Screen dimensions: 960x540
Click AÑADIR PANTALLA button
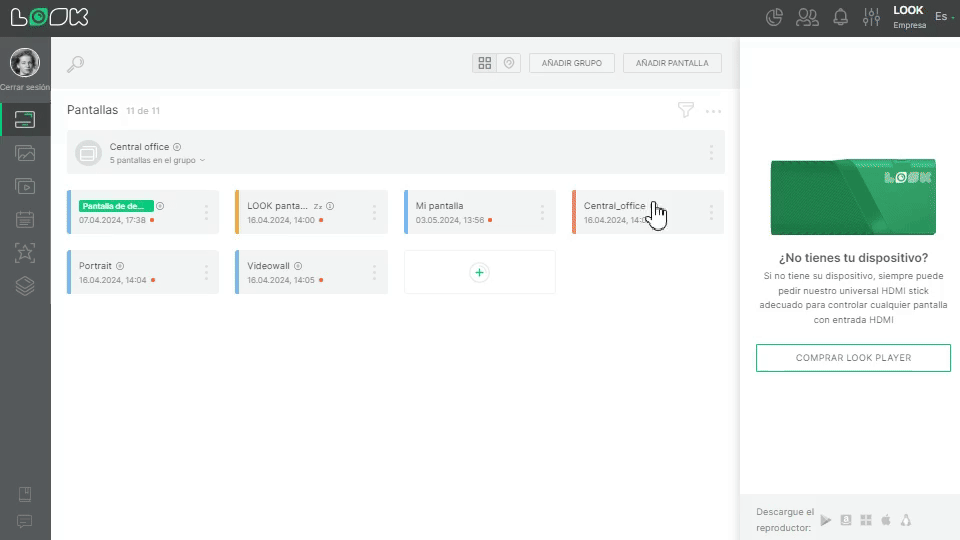[672, 63]
